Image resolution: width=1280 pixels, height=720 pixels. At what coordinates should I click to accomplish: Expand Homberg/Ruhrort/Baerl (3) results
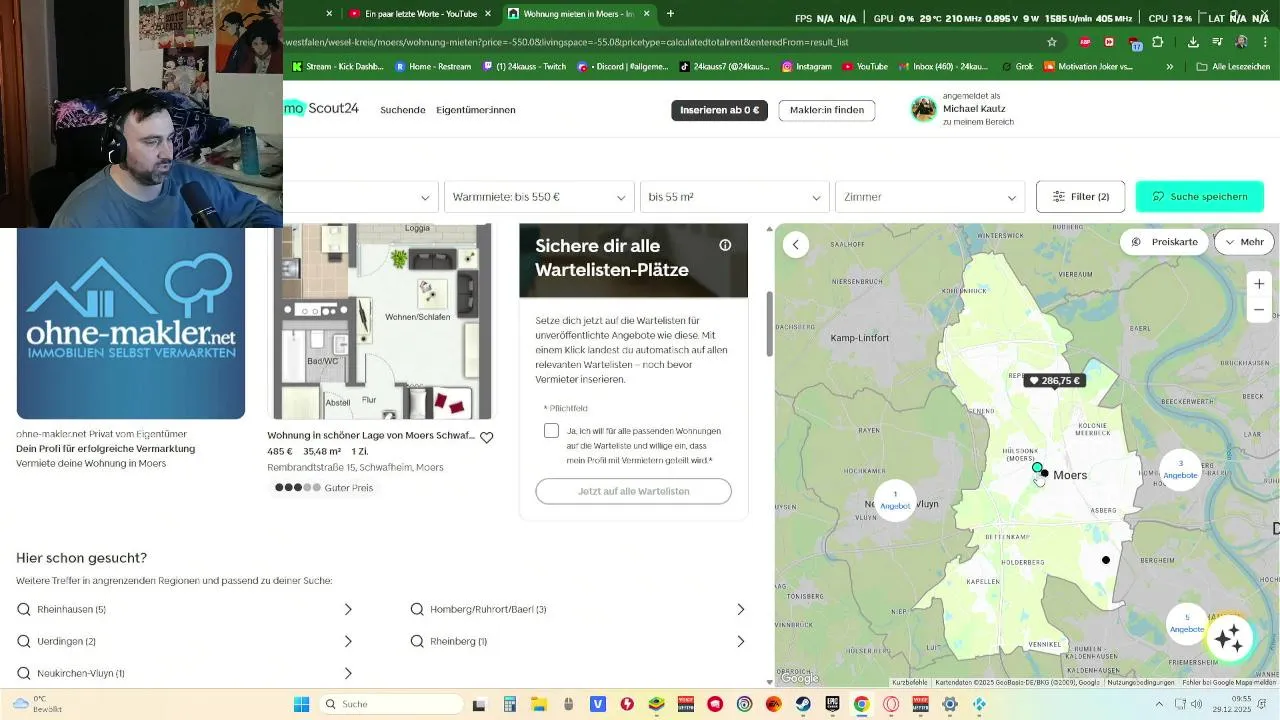point(578,609)
